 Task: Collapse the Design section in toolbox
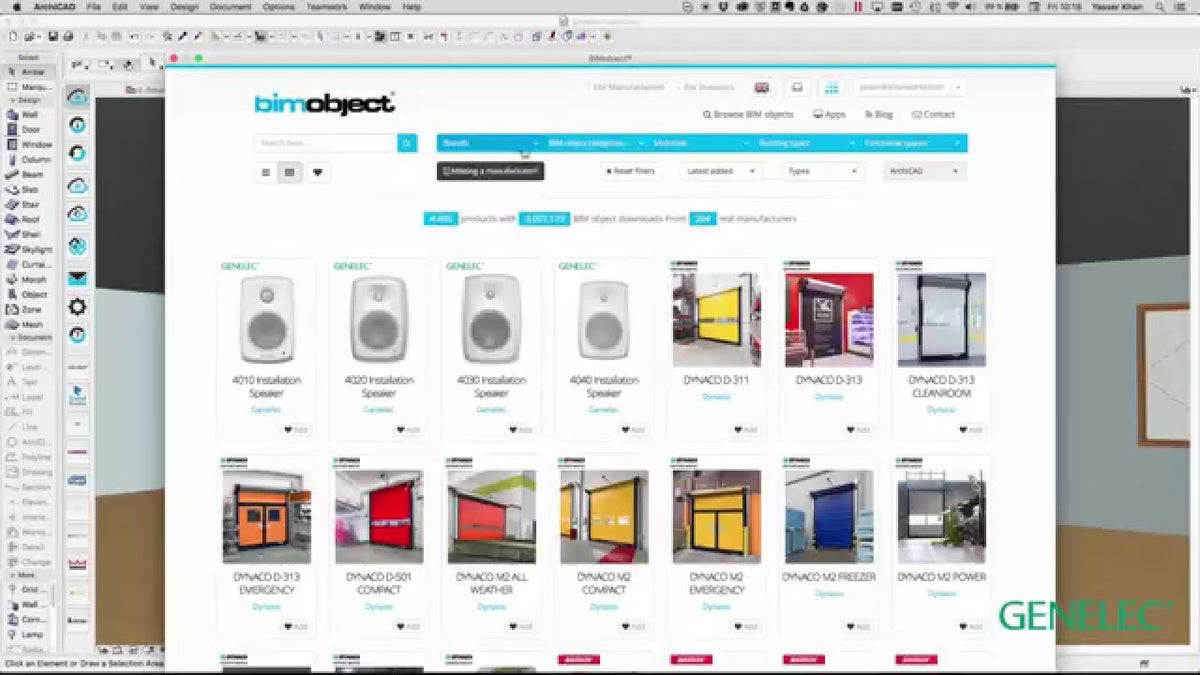pyautogui.click(x=28, y=100)
